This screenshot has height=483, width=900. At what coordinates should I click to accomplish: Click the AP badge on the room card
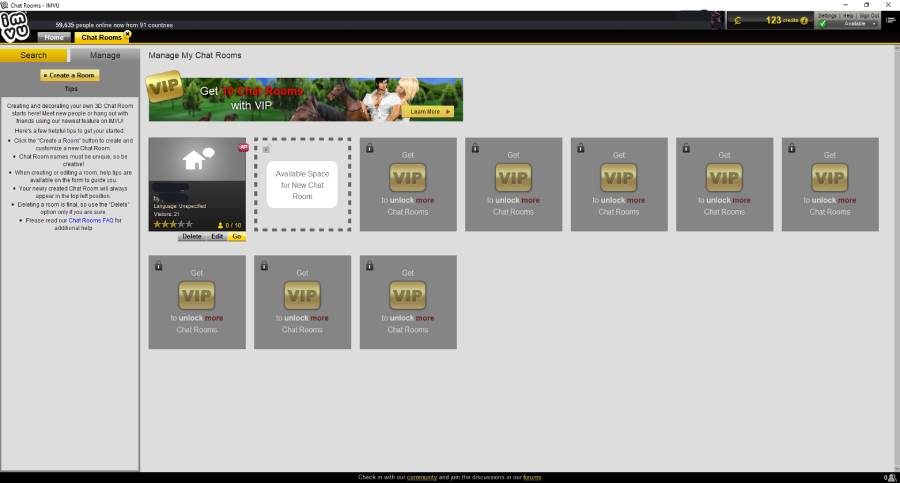(x=243, y=148)
